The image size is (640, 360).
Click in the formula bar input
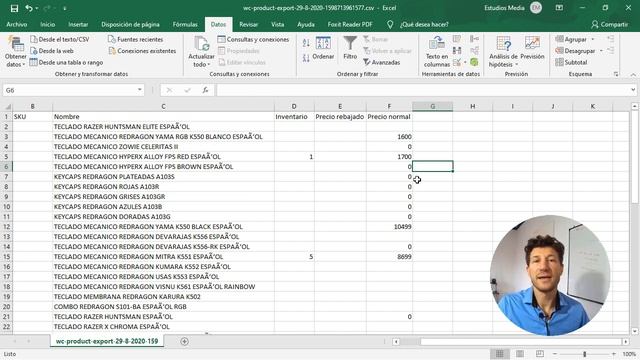423,90
